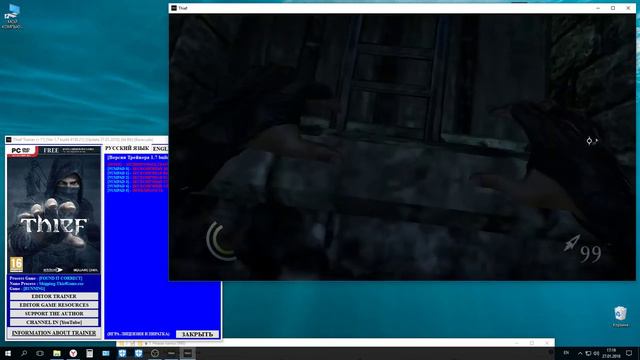Screen dimensions: 640x360
Task: Click the ЗАКРЫТЬ button in the trainer
Action: [198, 334]
